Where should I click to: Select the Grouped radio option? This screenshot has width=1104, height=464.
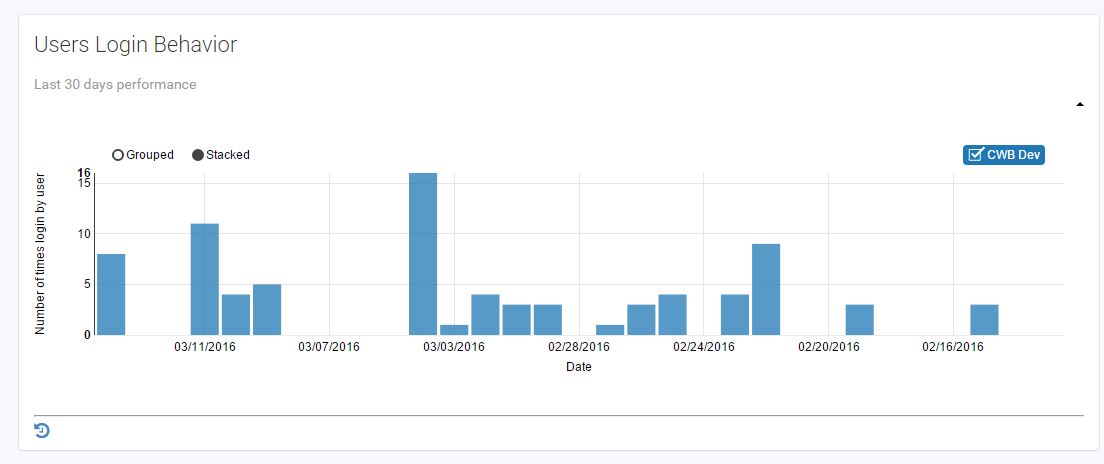pyautogui.click(x=118, y=155)
